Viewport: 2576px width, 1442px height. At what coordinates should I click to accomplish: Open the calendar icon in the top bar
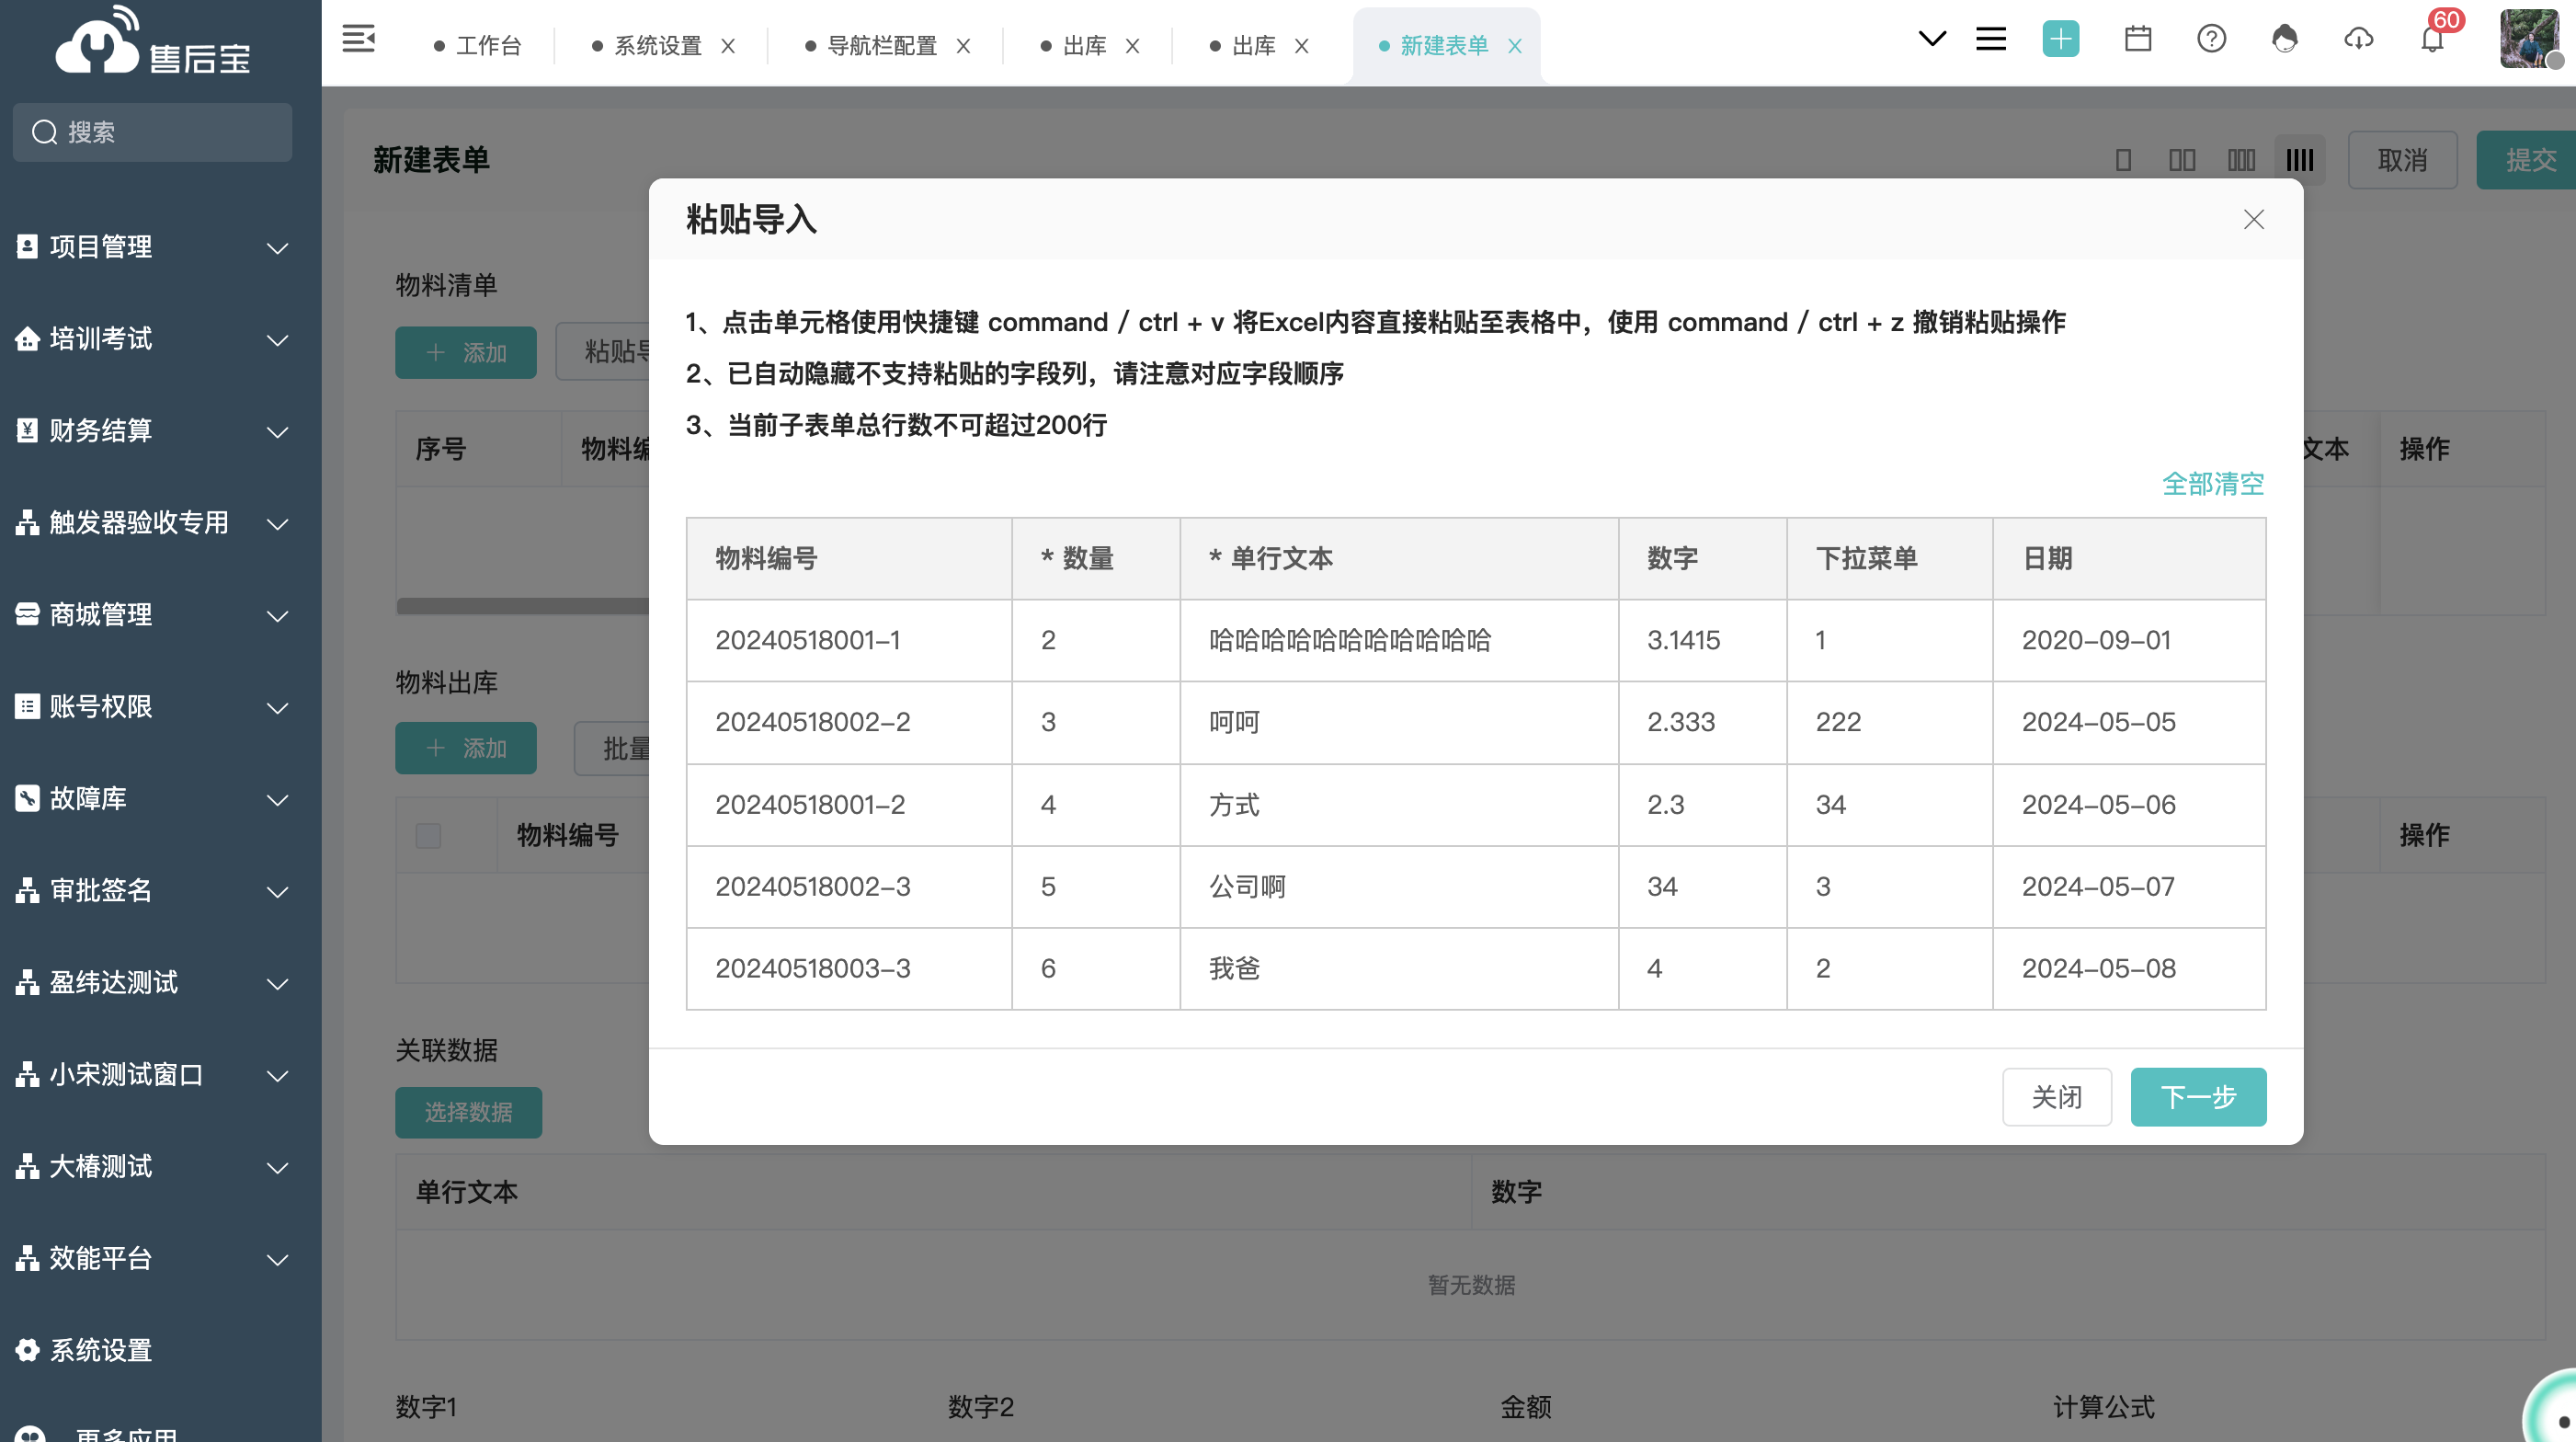click(2138, 40)
